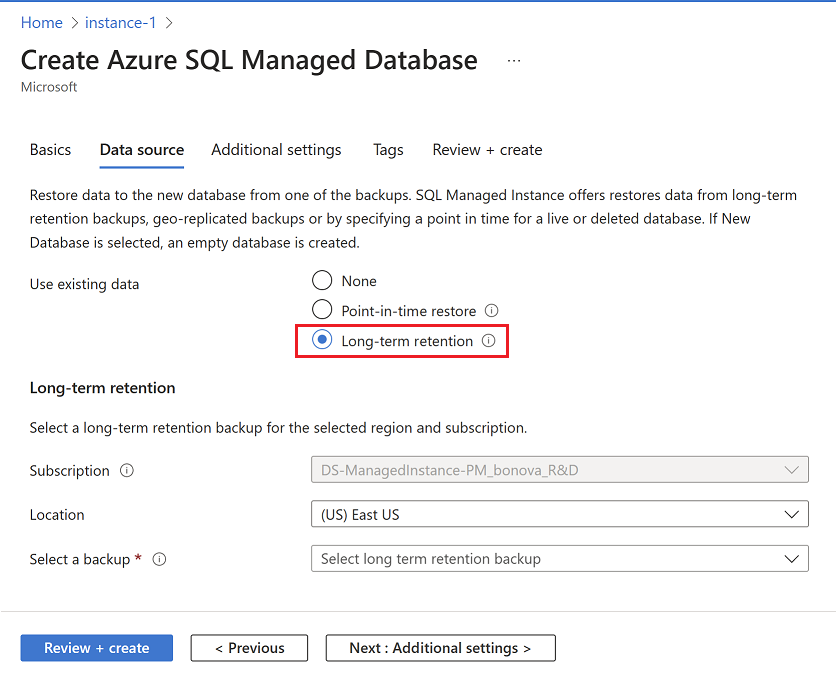Open the Review + create tab
836x674 pixels.
point(487,150)
